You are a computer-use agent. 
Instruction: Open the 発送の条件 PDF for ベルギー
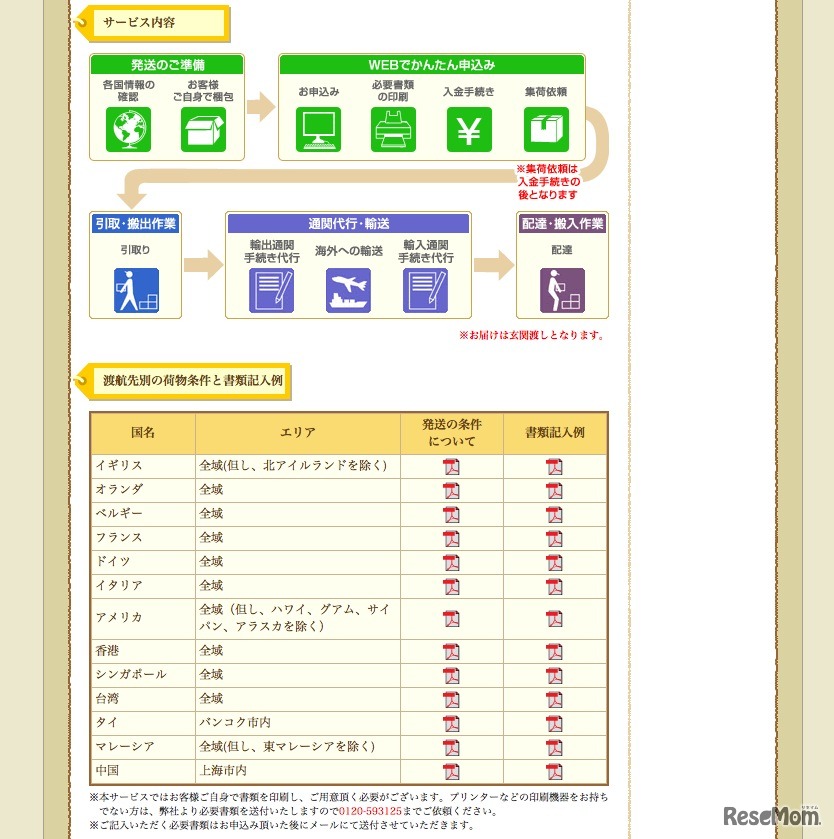tap(452, 515)
